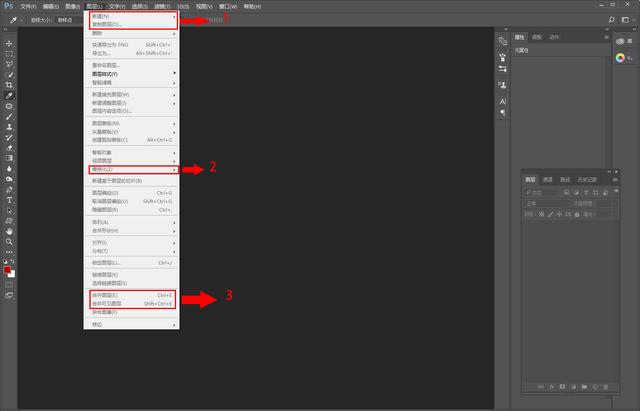Select the Magic Wand tool
This screenshot has width=640, height=411.
(9, 75)
